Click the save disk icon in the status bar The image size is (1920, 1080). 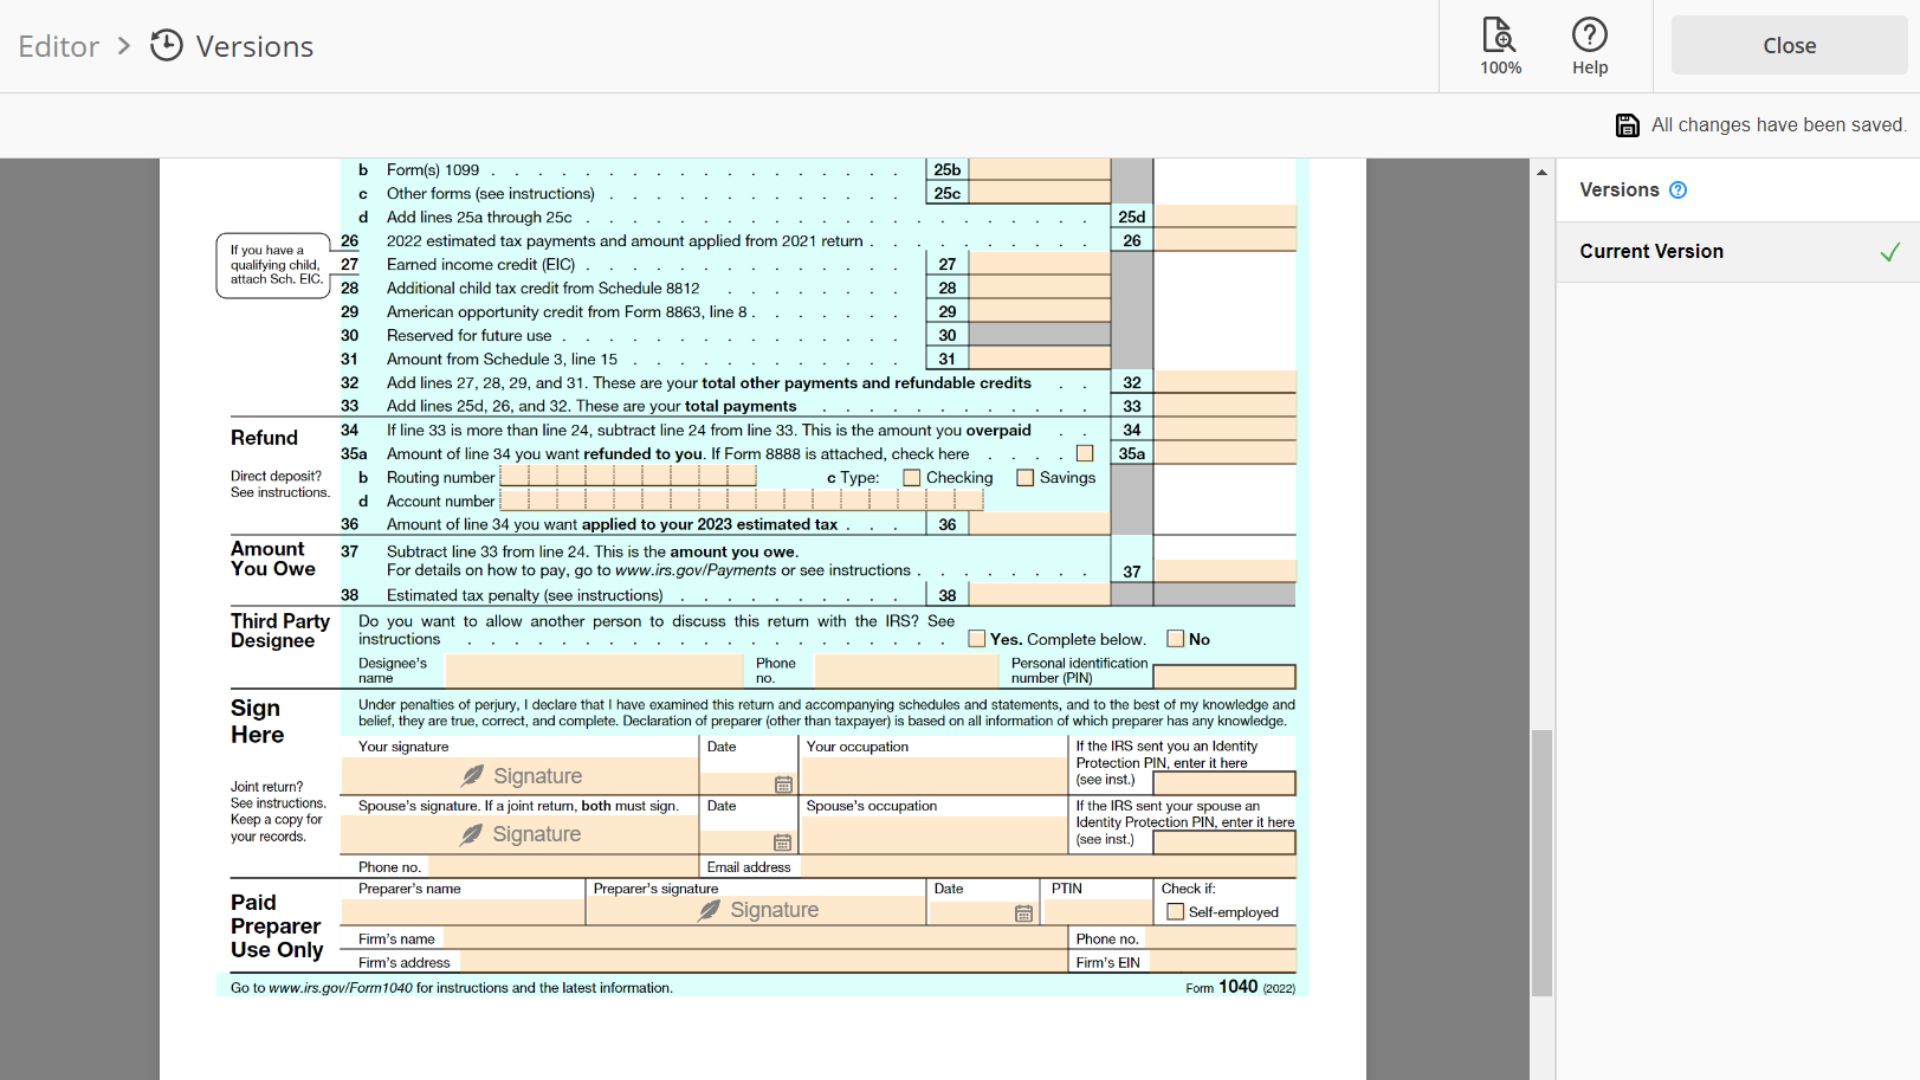pyautogui.click(x=1627, y=125)
